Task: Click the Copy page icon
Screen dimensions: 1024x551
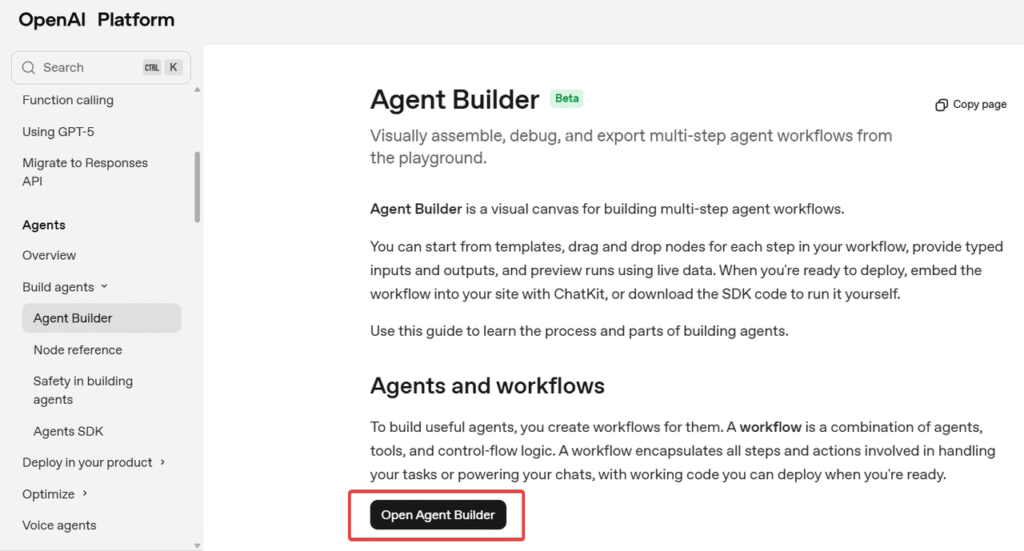Action: pos(941,105)
